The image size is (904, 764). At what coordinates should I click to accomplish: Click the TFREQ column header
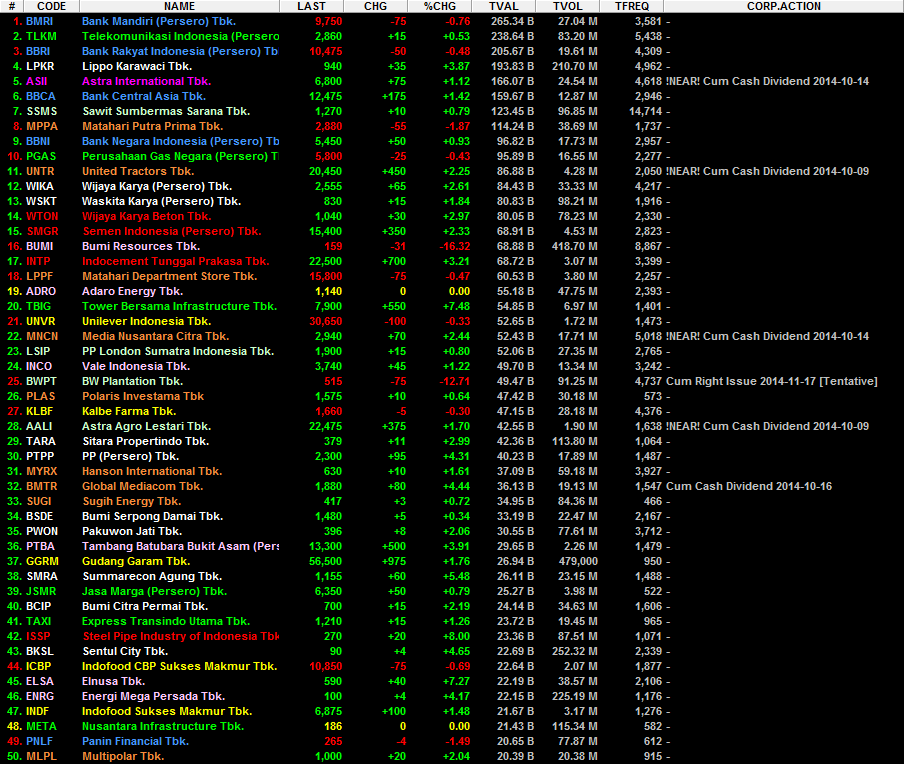(x=631, y=6)
